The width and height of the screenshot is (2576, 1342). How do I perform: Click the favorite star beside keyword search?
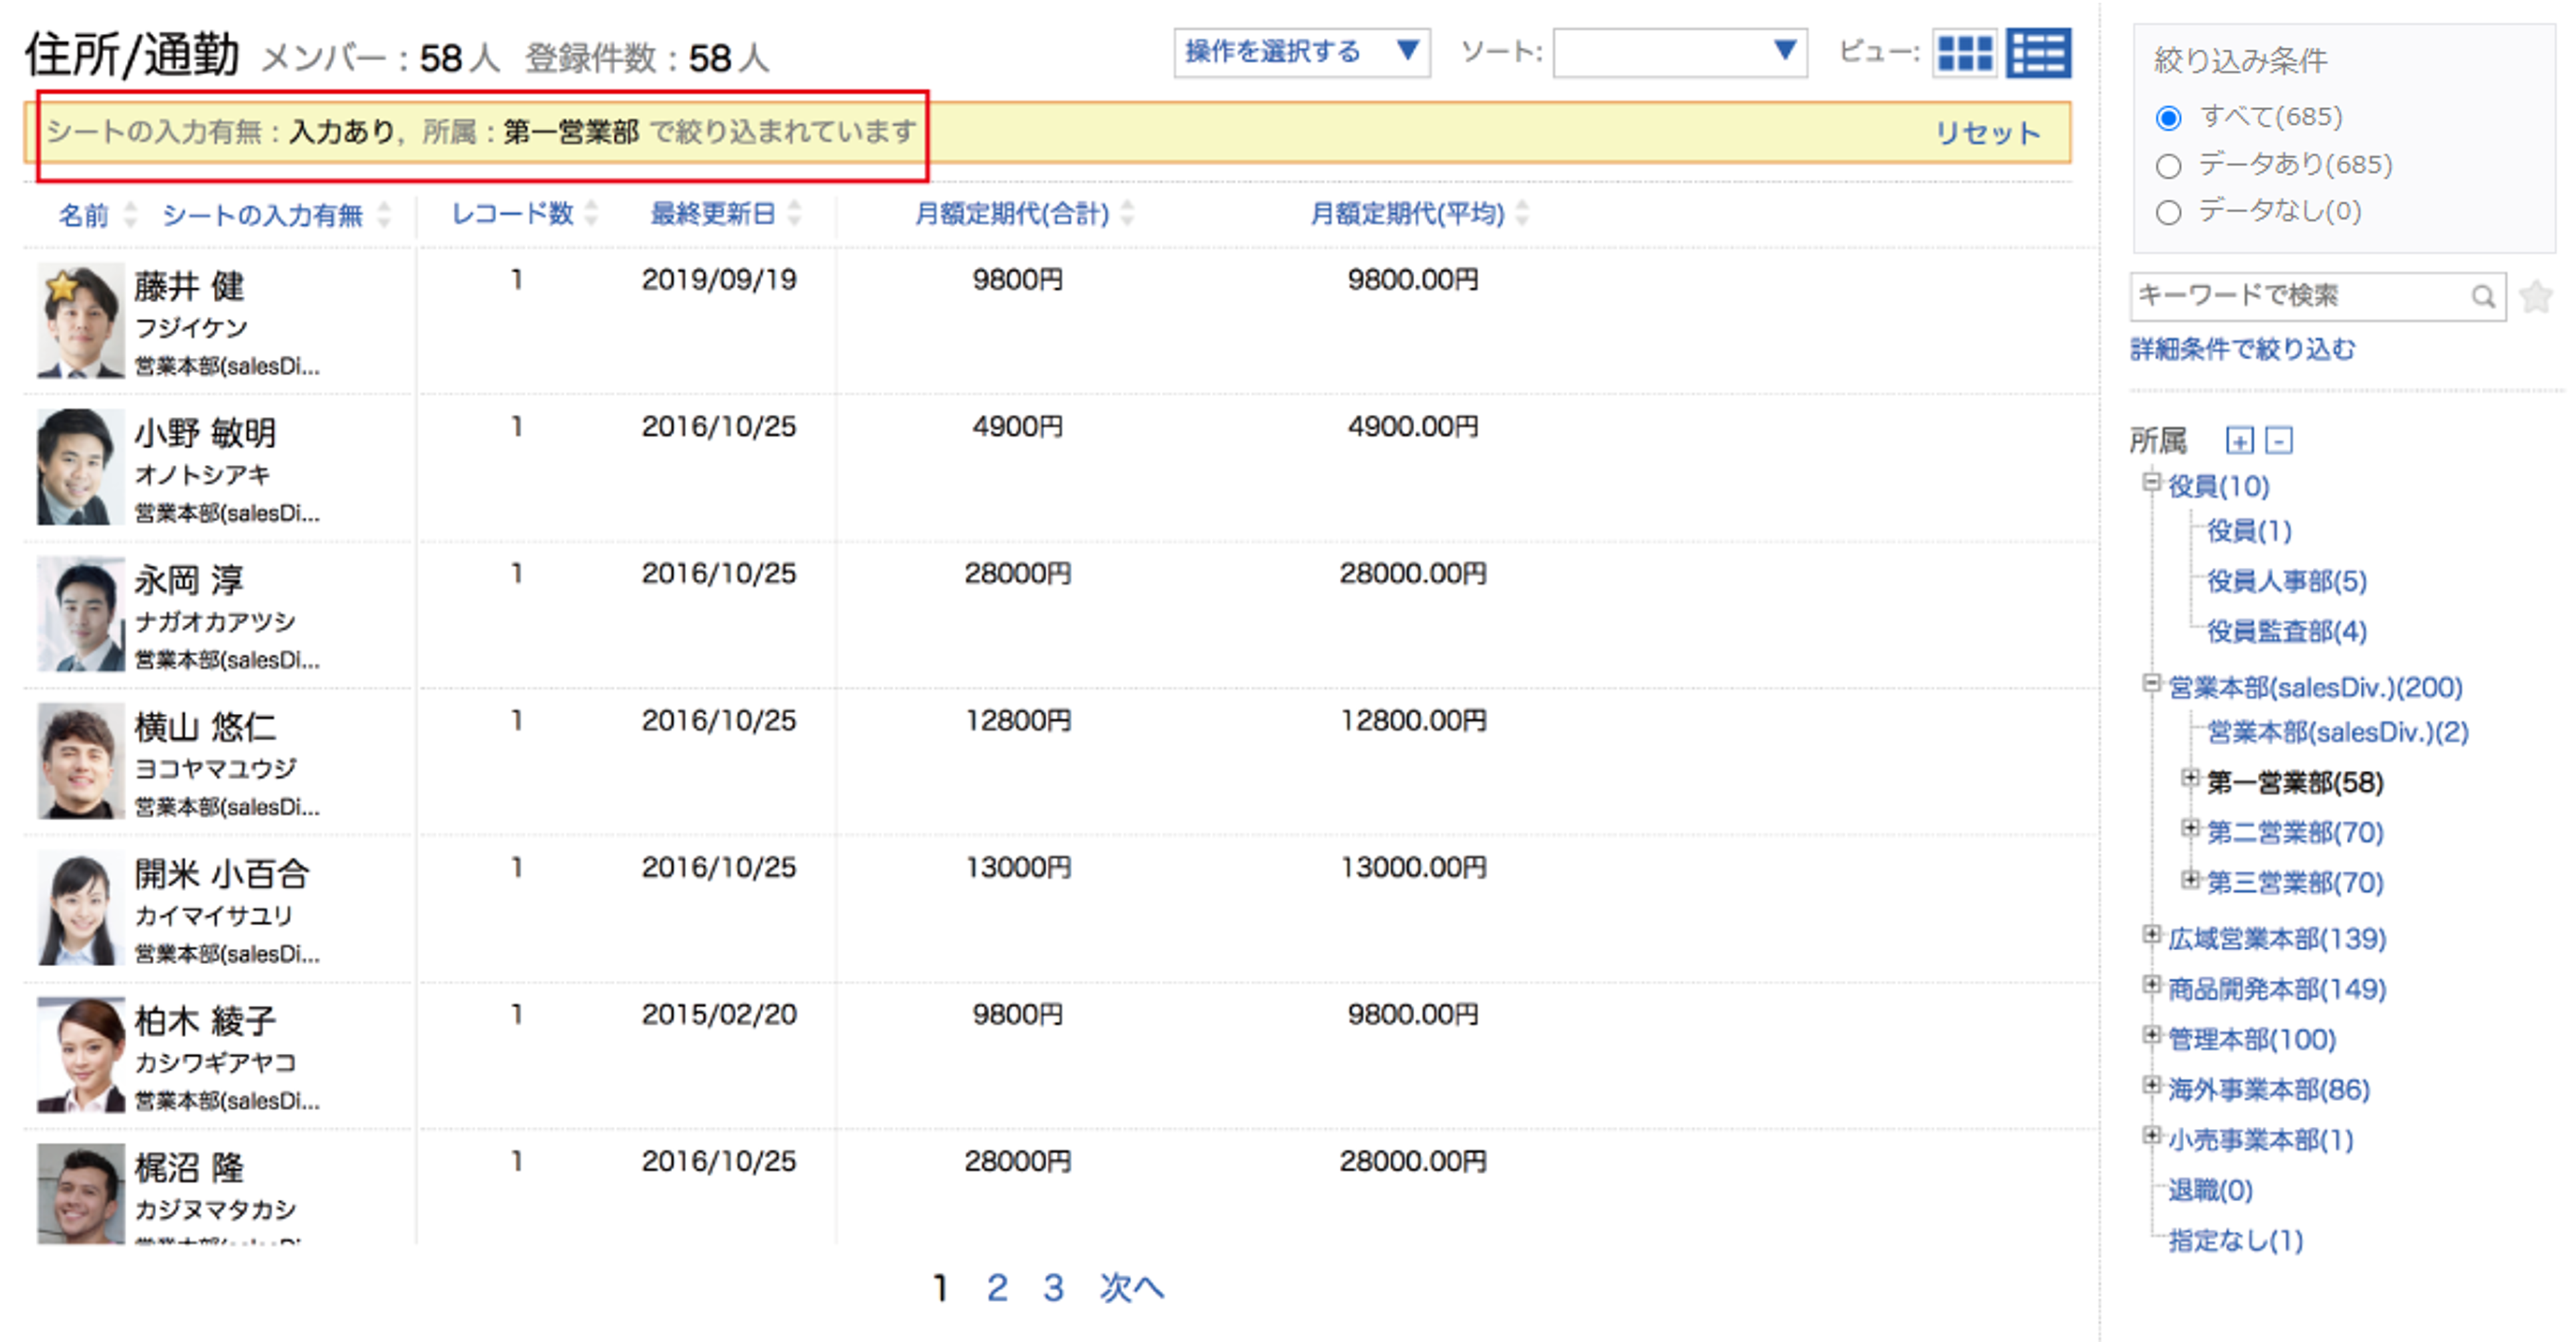2536,297
